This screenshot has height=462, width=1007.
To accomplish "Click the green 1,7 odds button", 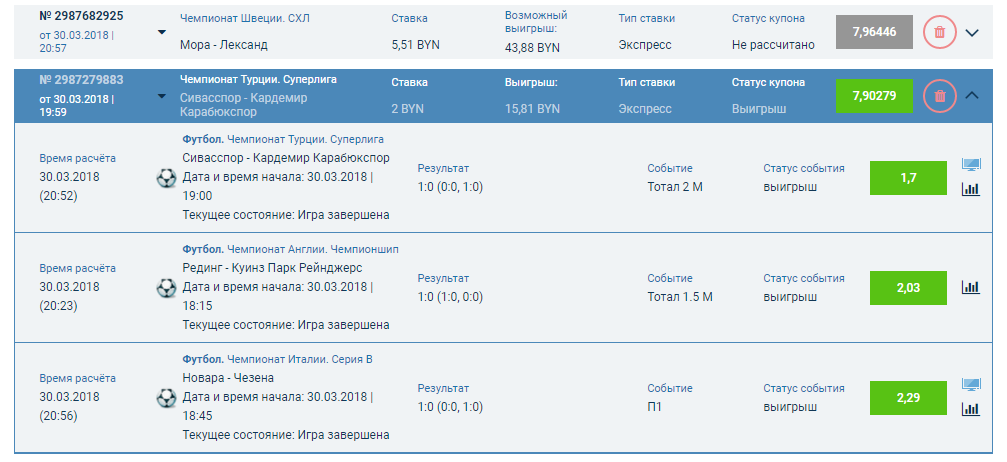I will coord(908,178).
